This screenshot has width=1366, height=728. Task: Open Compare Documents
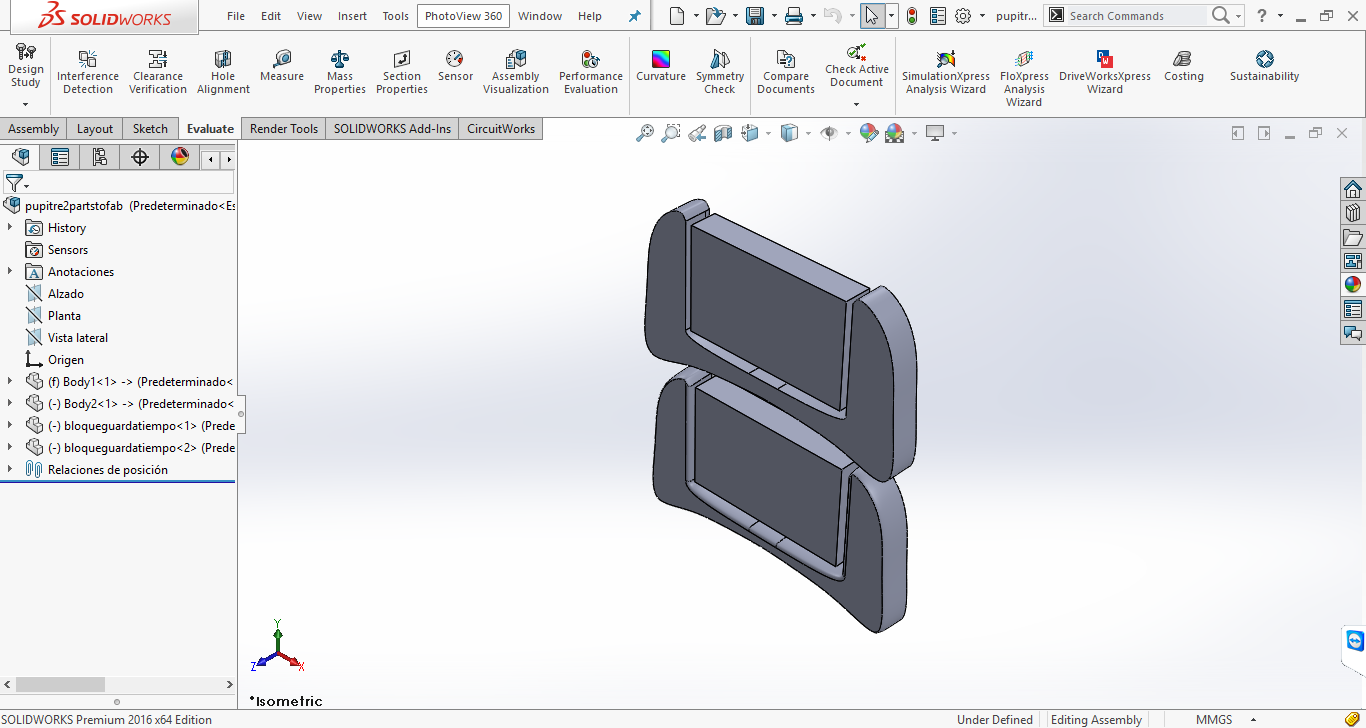(786, 72)
